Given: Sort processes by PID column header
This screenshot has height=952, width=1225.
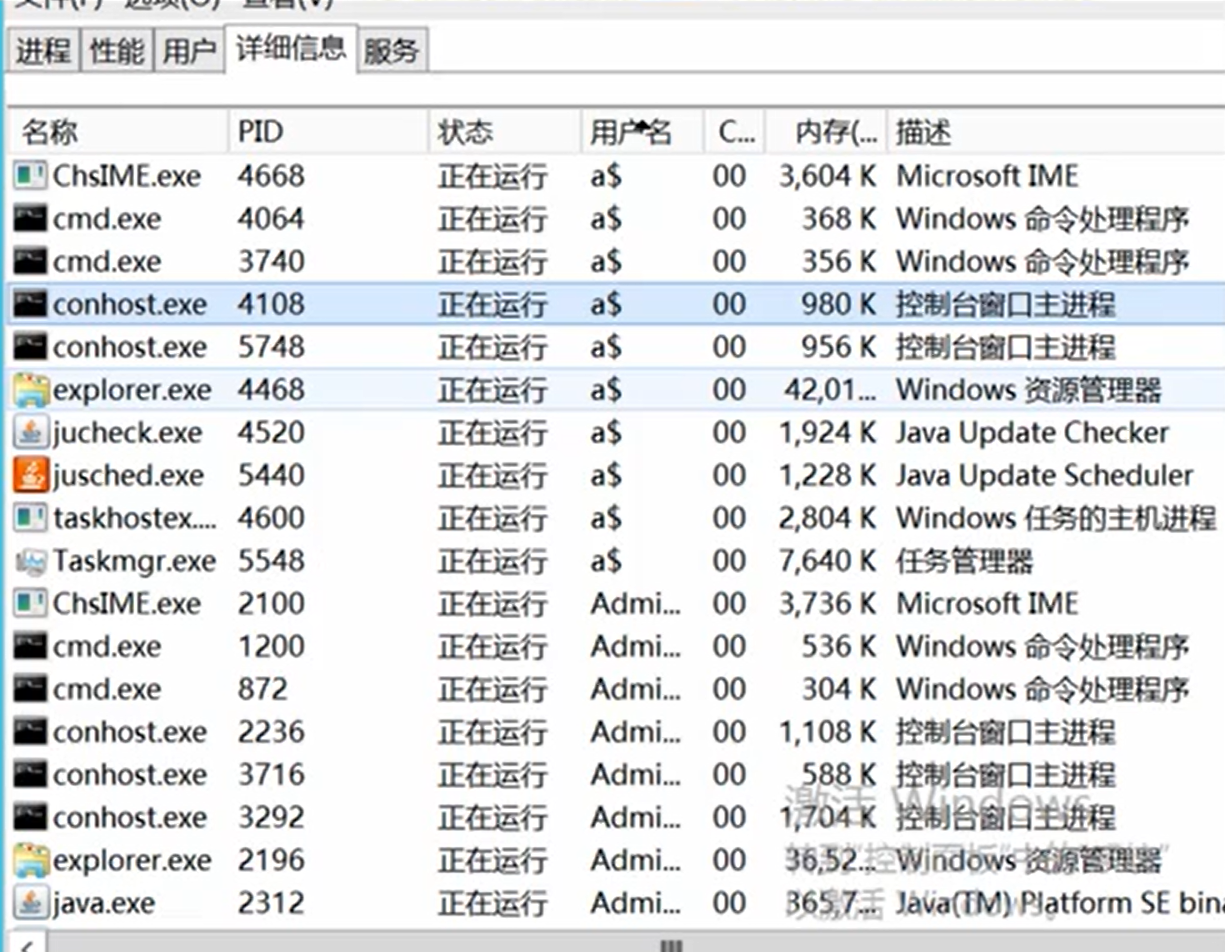Looking at the screenshot, I should 328,132.
